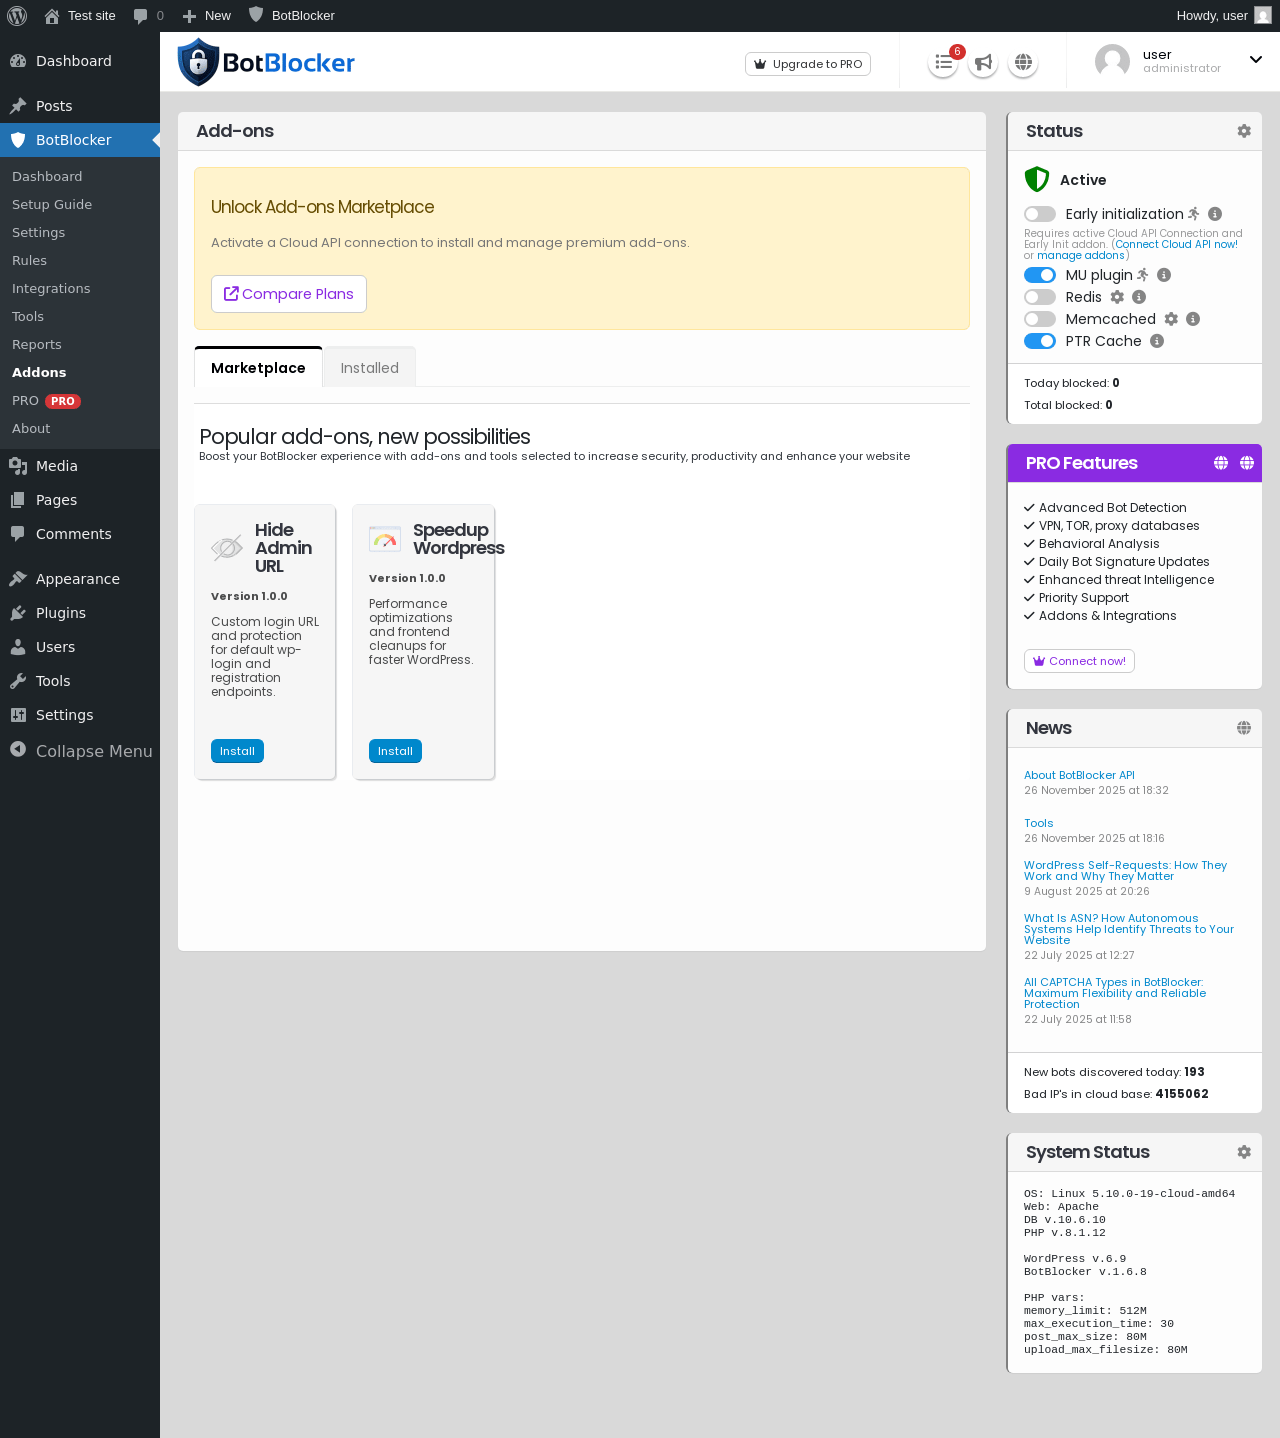The image size is (1280, 1438).
Task: Click the WordPress logo in admin bar
Action: click(x=17, y=16)
